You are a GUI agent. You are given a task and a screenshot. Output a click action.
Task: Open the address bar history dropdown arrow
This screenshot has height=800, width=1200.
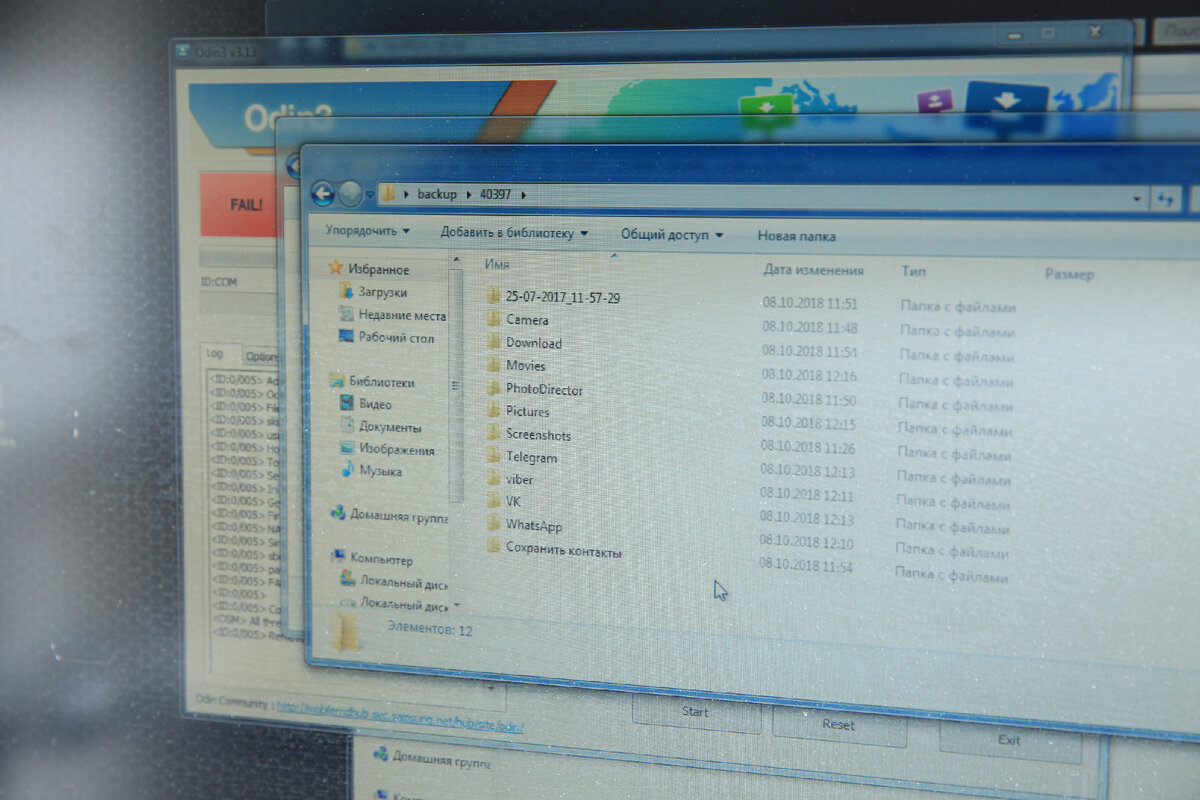[x=1137, y=199]
